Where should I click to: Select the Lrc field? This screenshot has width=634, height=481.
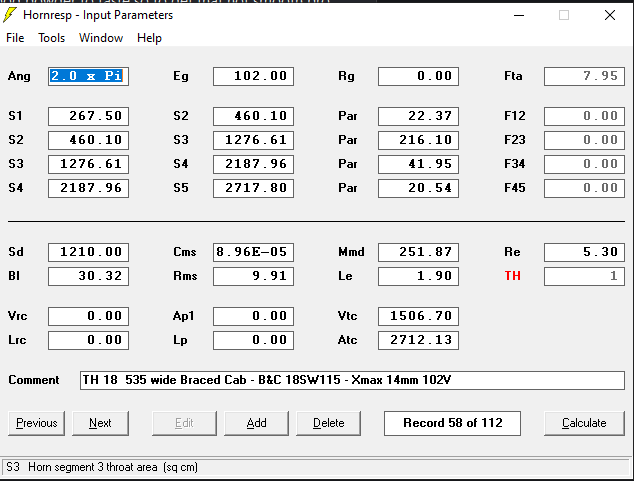89,340
